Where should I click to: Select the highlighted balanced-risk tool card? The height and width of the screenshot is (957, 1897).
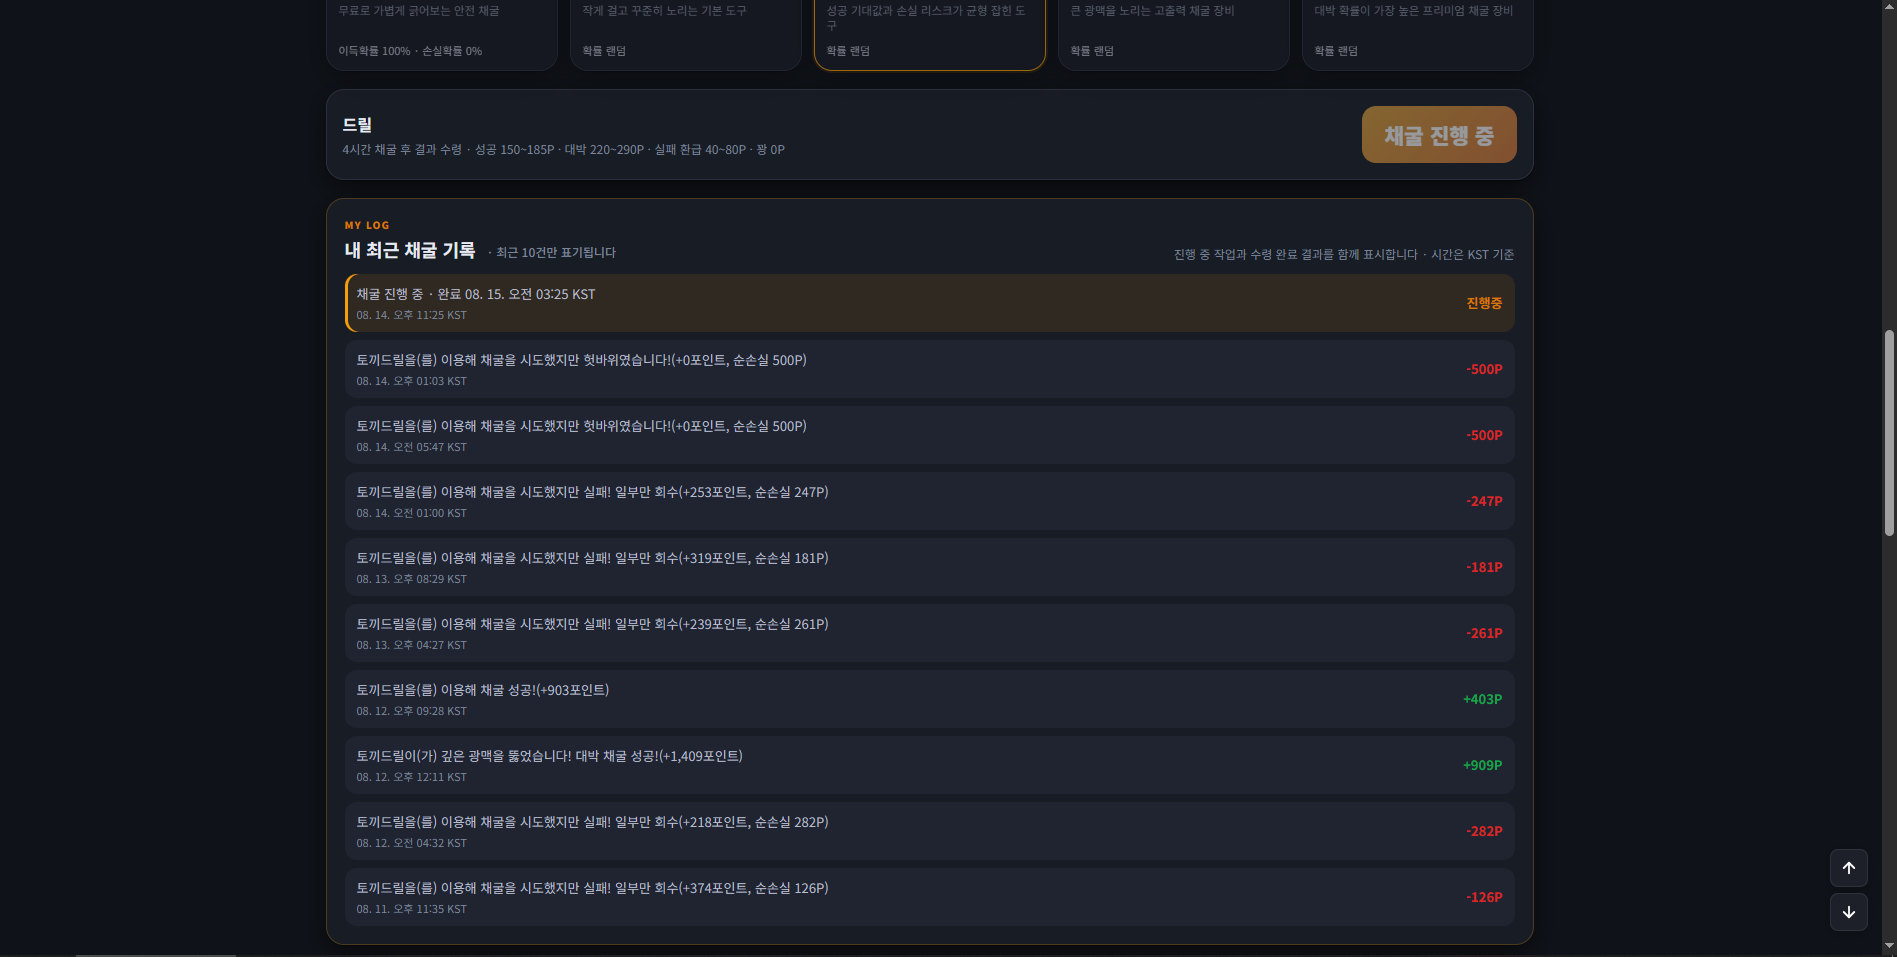[930, 34]
